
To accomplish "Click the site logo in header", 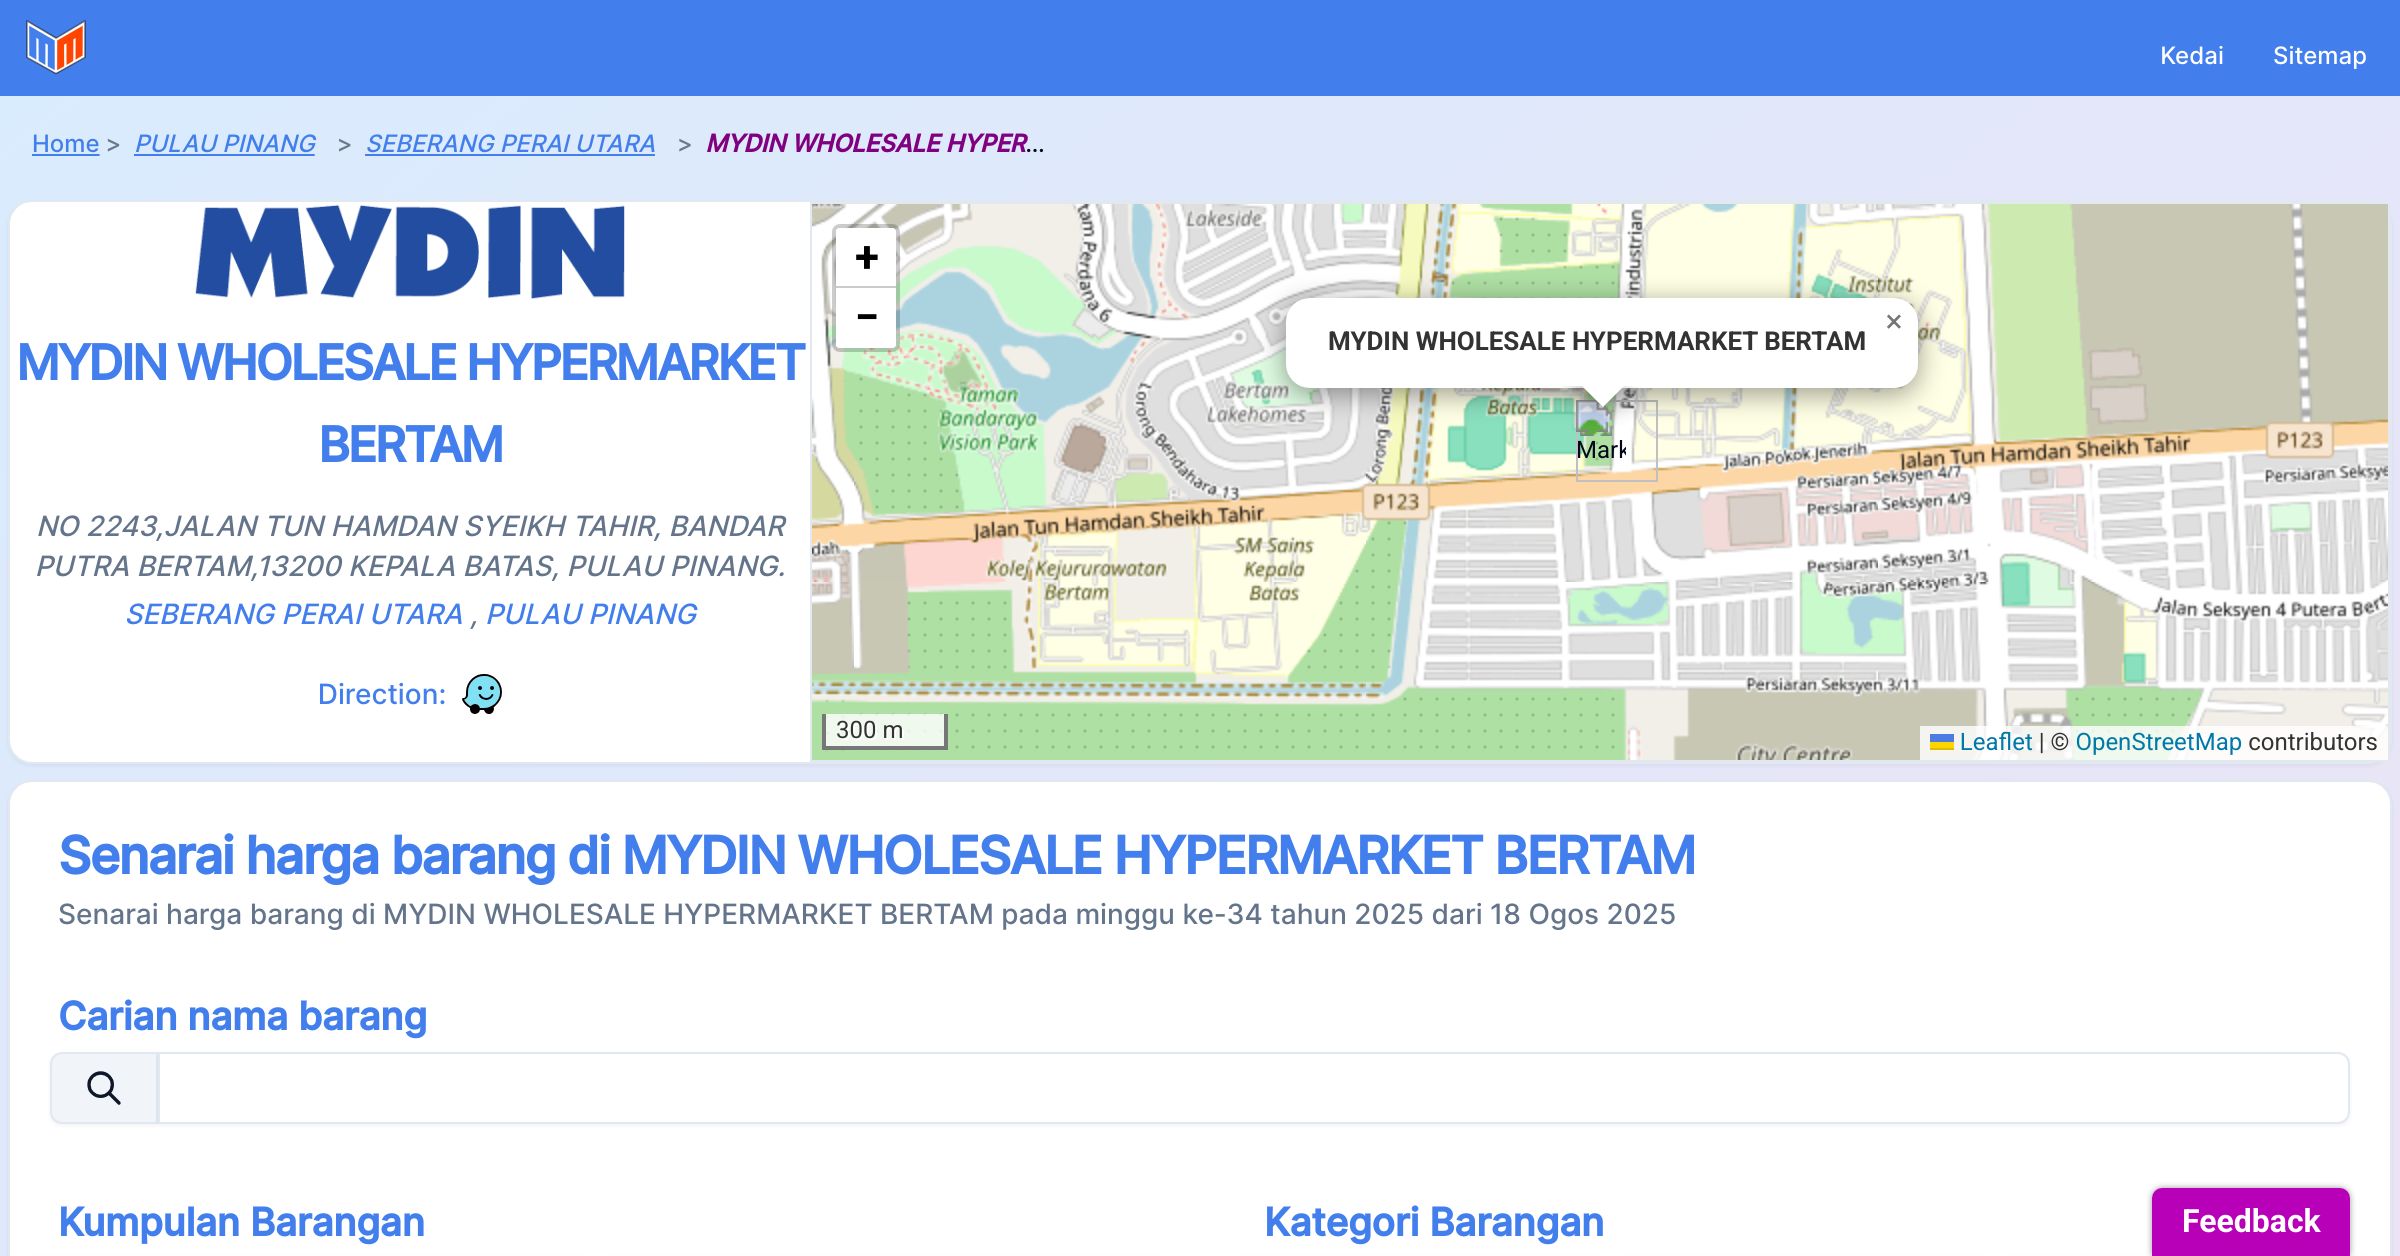I will (56, 47).
